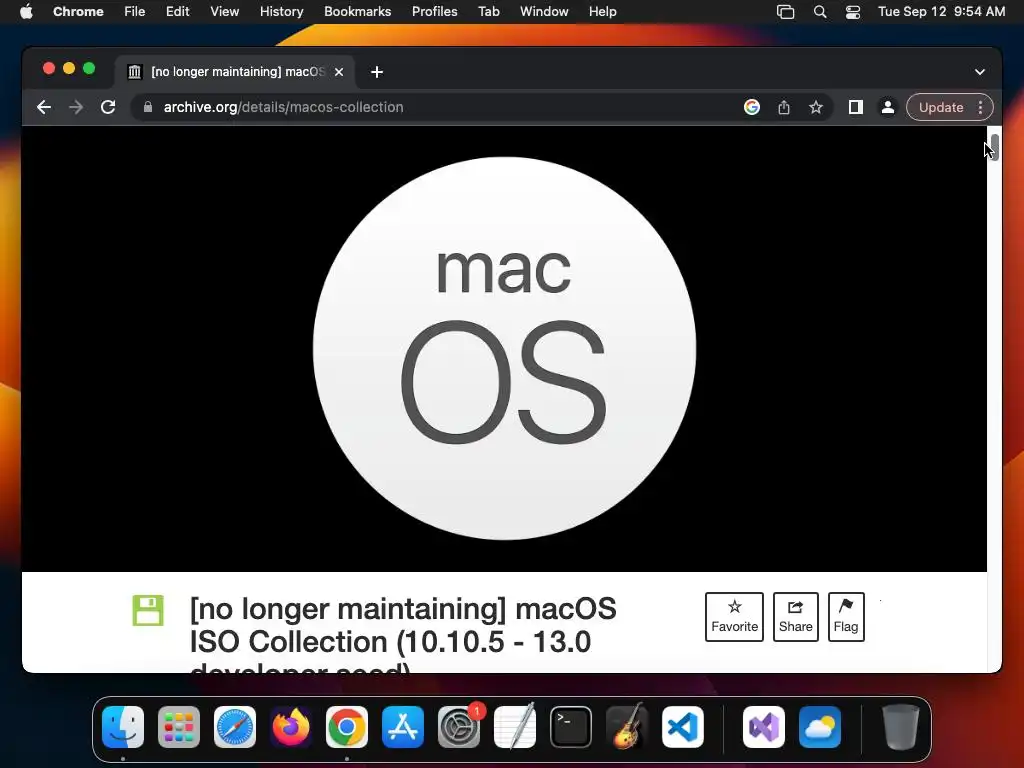This screenshot has height=768, width=1024.
Task: Open a new tab
Action: click(377, 72)
